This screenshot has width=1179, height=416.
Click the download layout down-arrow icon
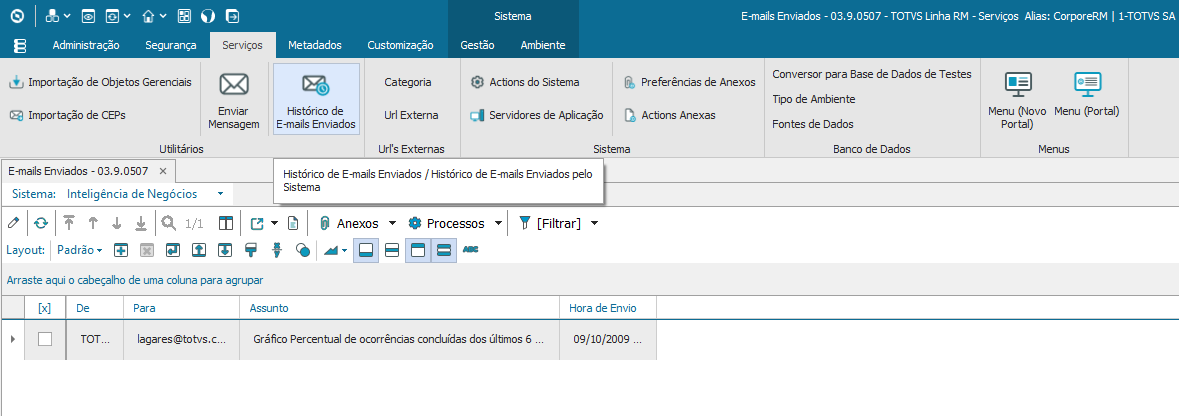coord(225,250)
